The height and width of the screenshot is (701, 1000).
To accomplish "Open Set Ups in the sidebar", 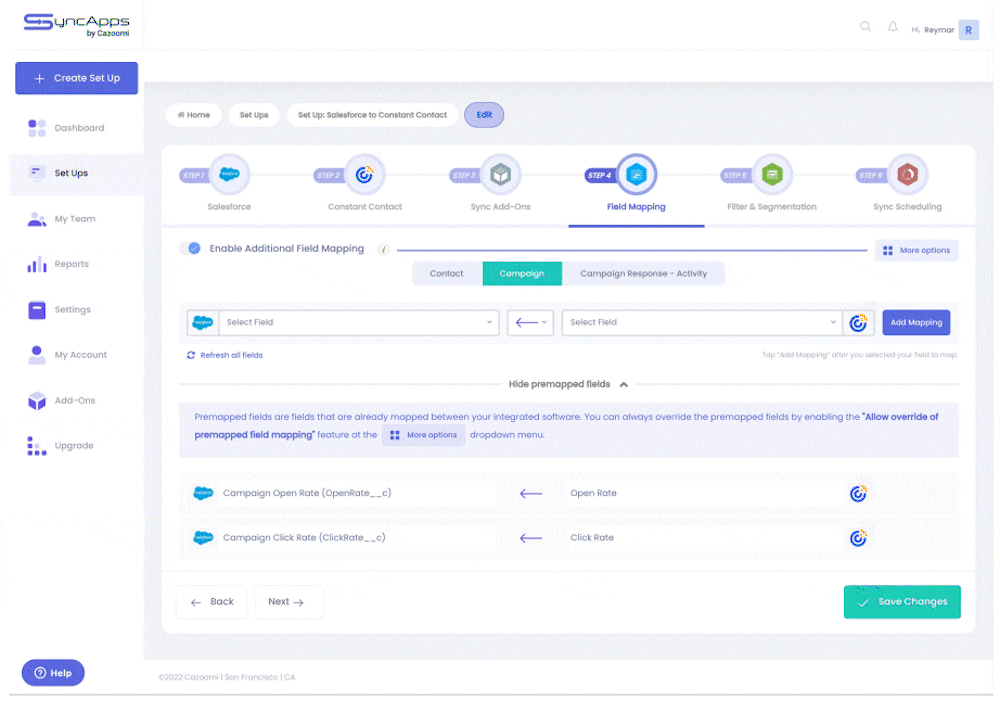I will [x=77, y=173].
